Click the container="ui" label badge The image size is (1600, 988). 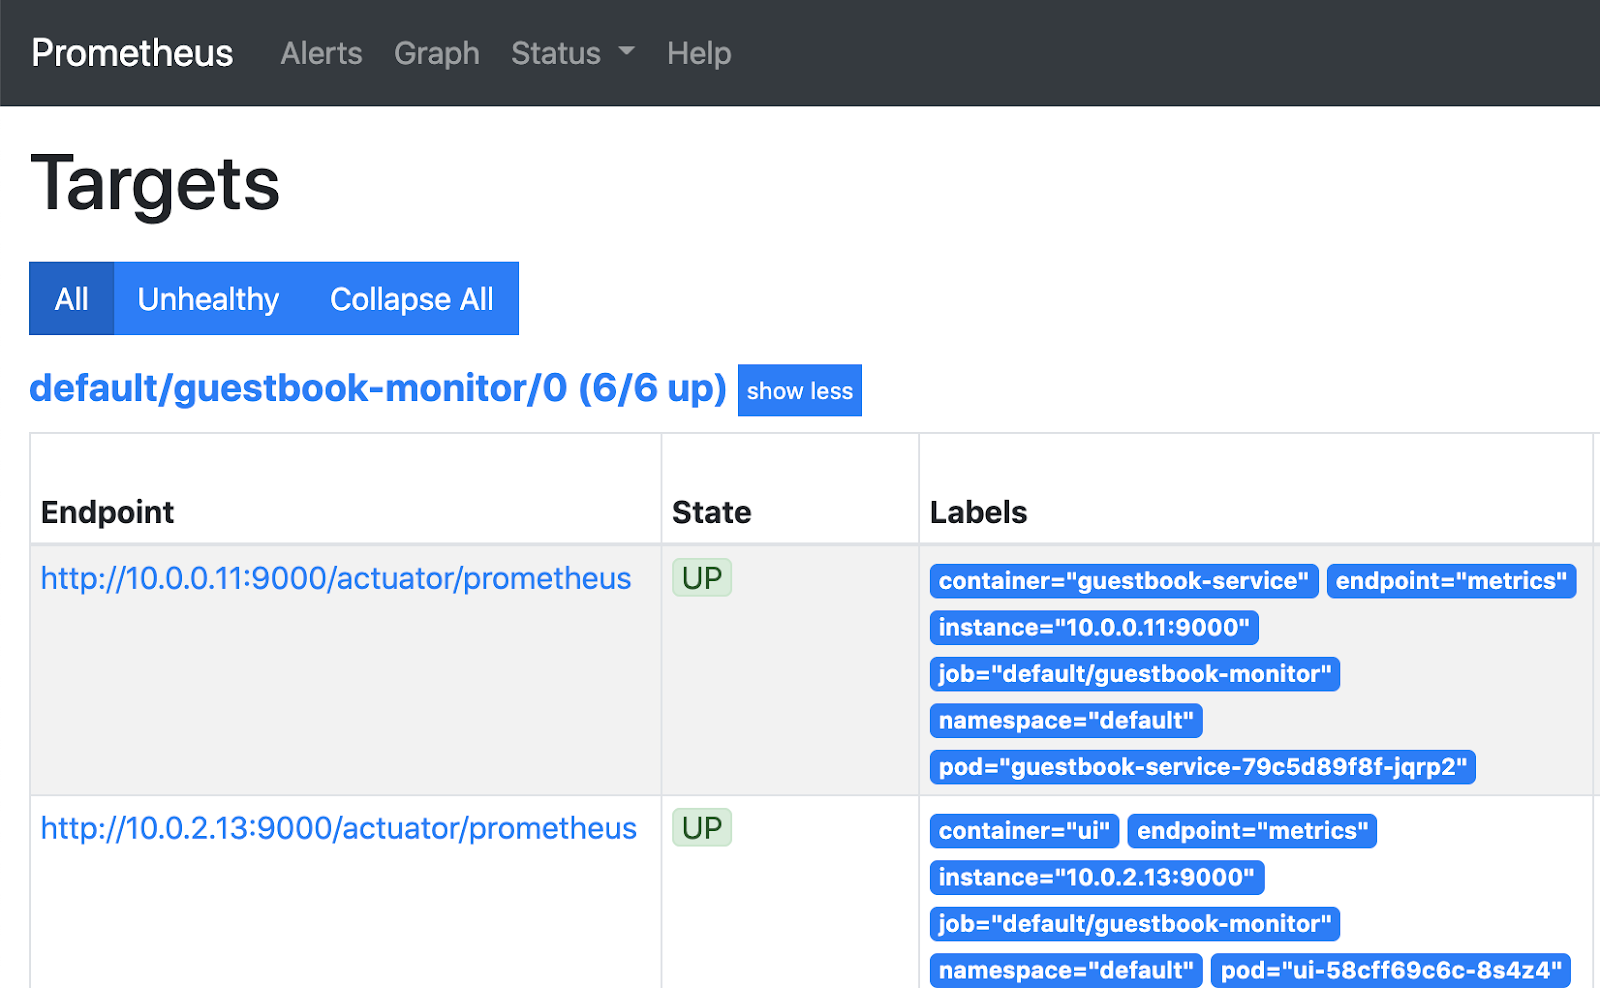coord(1024,831)
